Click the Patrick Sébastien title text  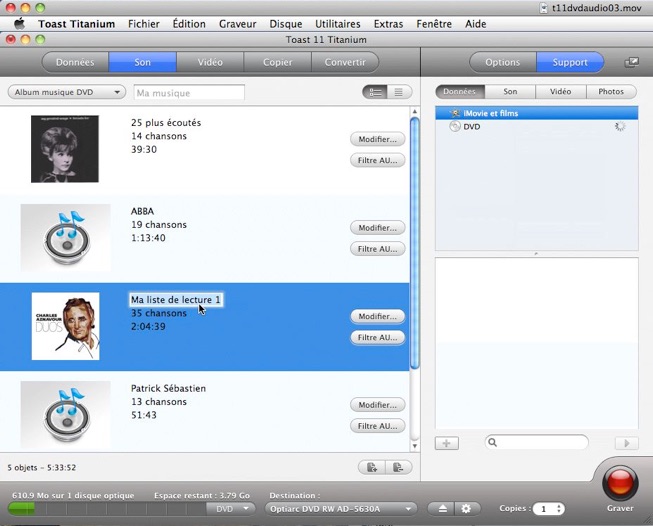coord(168,388)
